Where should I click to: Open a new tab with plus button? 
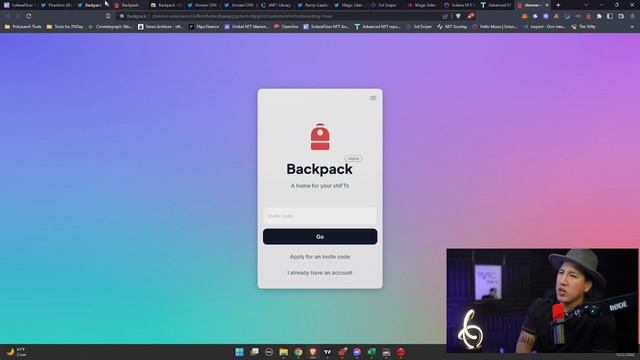coord(558,5)
